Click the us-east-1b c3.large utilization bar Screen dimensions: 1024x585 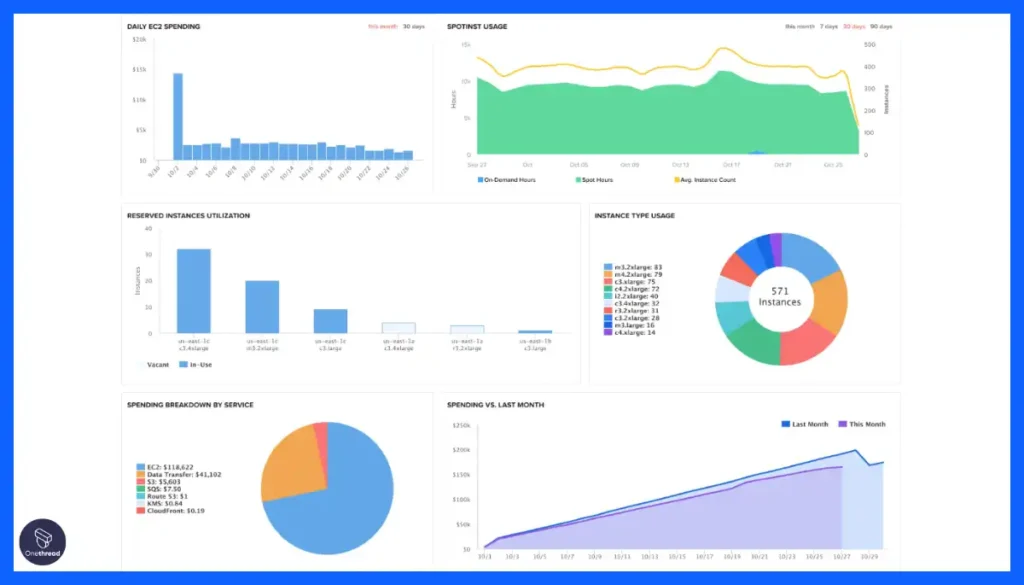point(535,332)
